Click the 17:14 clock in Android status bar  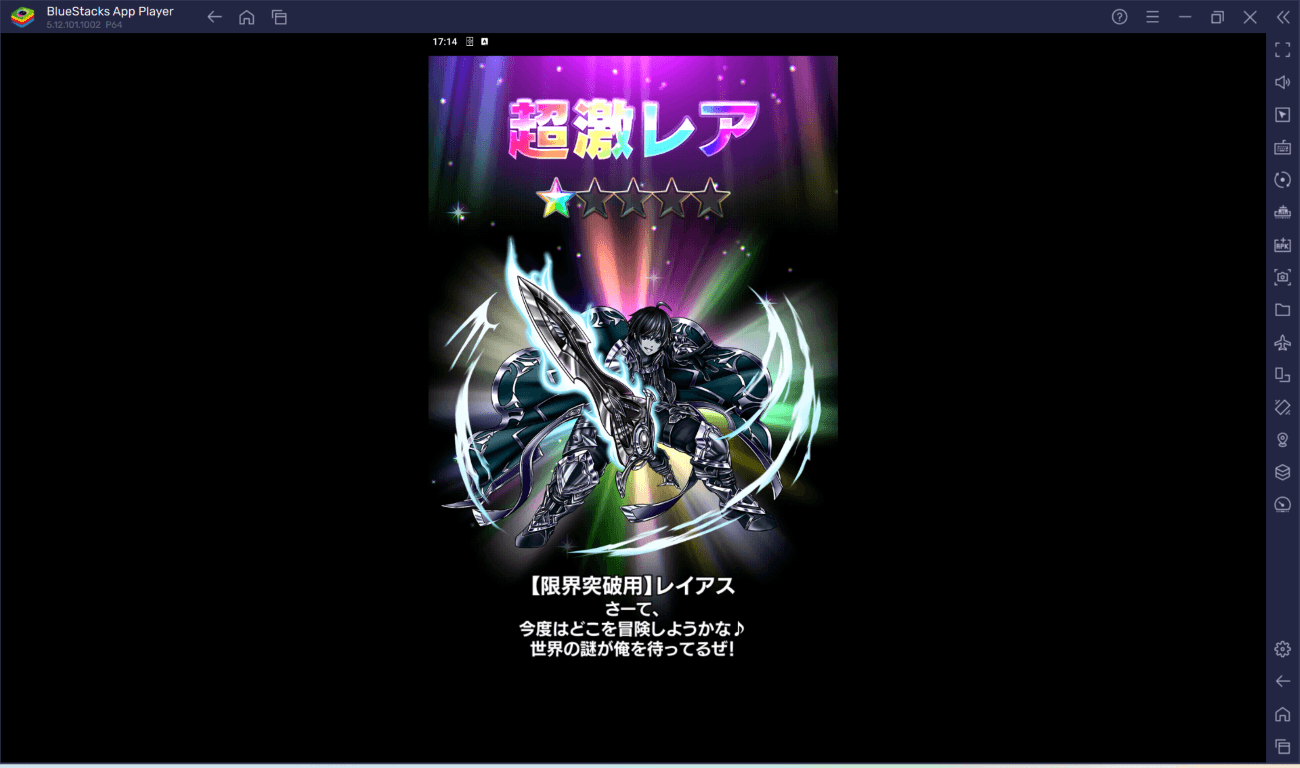point(445,42)
